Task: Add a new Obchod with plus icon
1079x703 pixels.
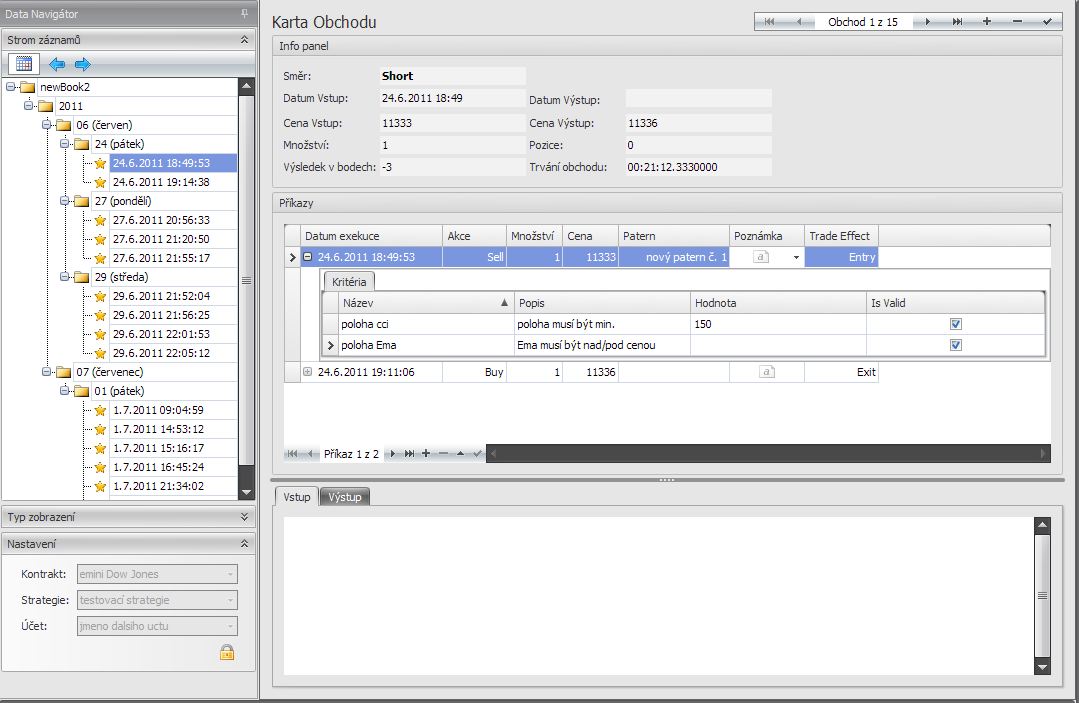Action: click(x=987, y=21)
